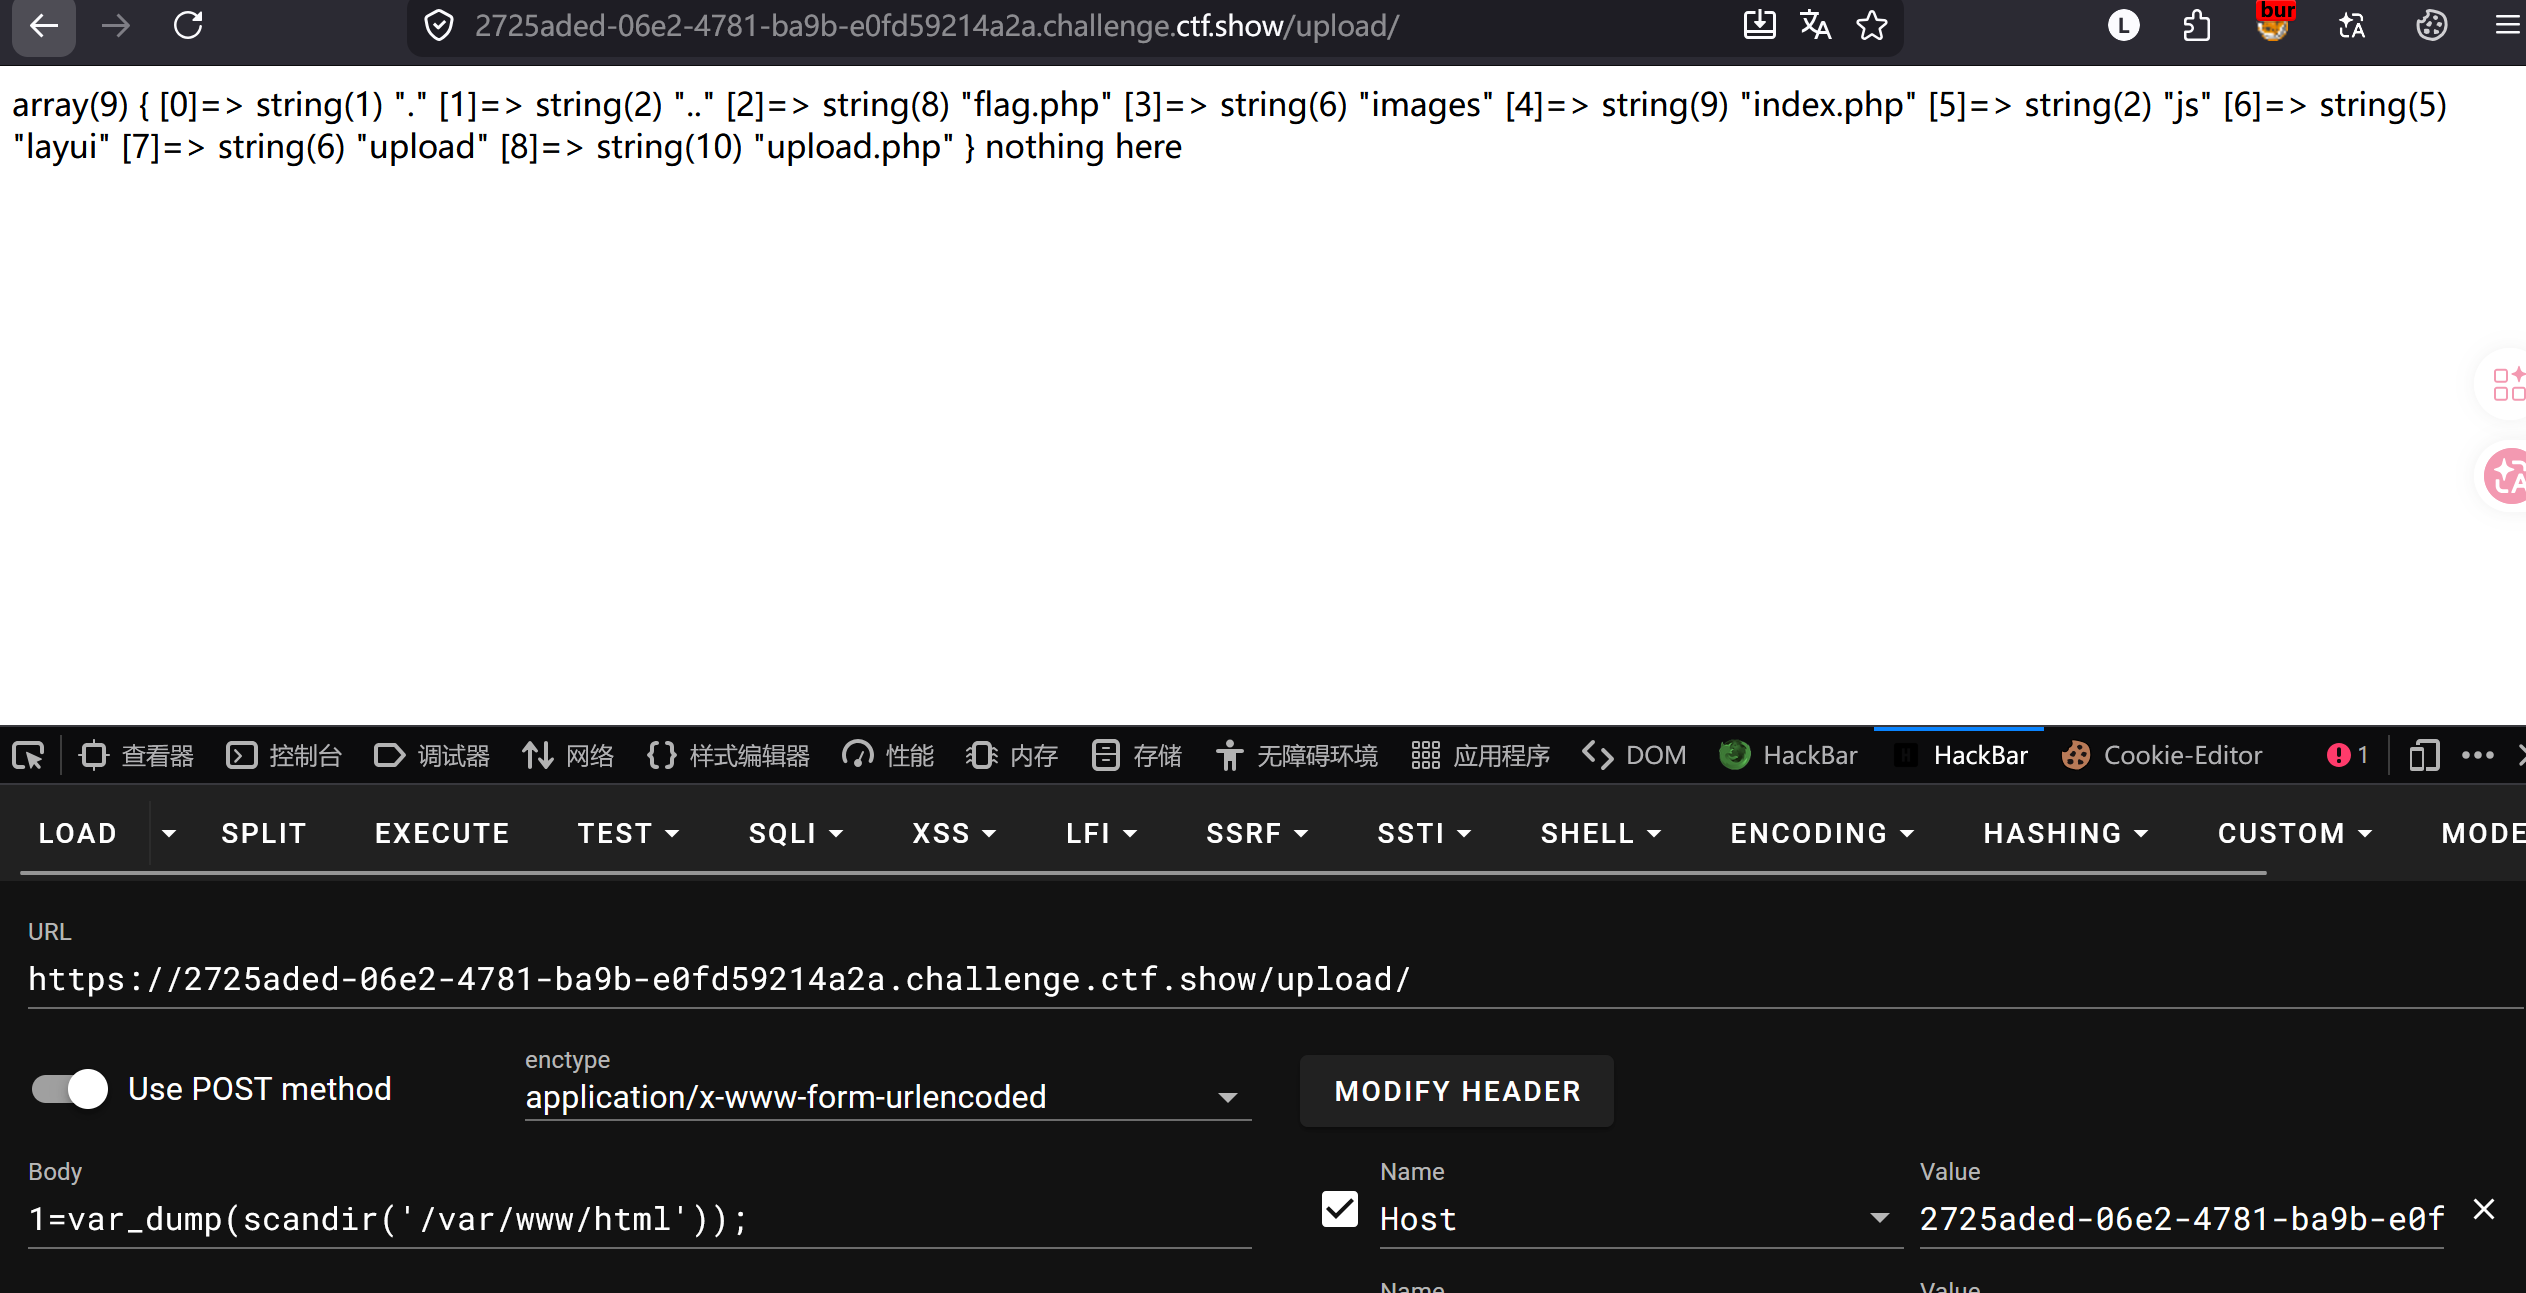Open the SSTI dropdown menu
This screenshot has height=1293, width=2526.
(1424, 833)
